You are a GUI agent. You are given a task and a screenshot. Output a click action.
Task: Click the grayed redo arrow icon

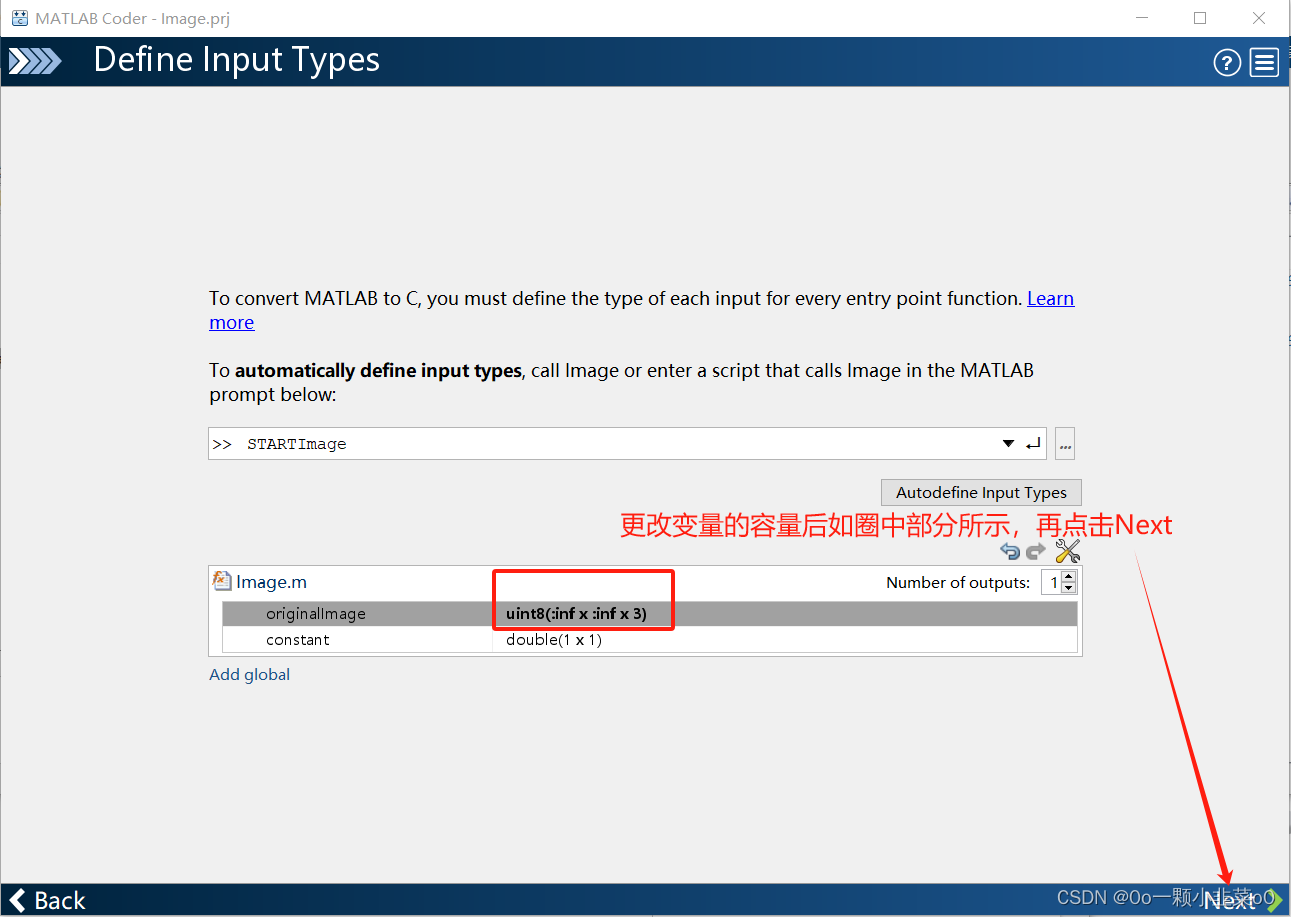pyautogui.click(x=1036, y=550)
